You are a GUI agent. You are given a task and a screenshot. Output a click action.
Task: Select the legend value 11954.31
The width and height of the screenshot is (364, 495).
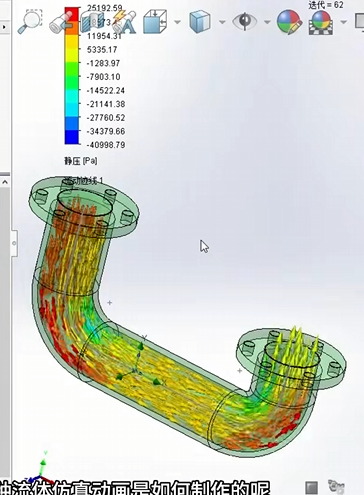tap(104, 36)
